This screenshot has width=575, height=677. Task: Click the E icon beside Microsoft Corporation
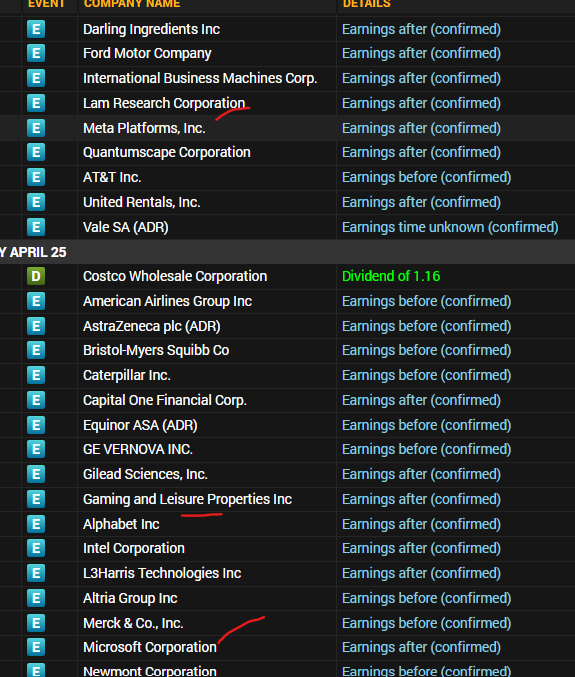pyautogui.click(x=36, y=647)
